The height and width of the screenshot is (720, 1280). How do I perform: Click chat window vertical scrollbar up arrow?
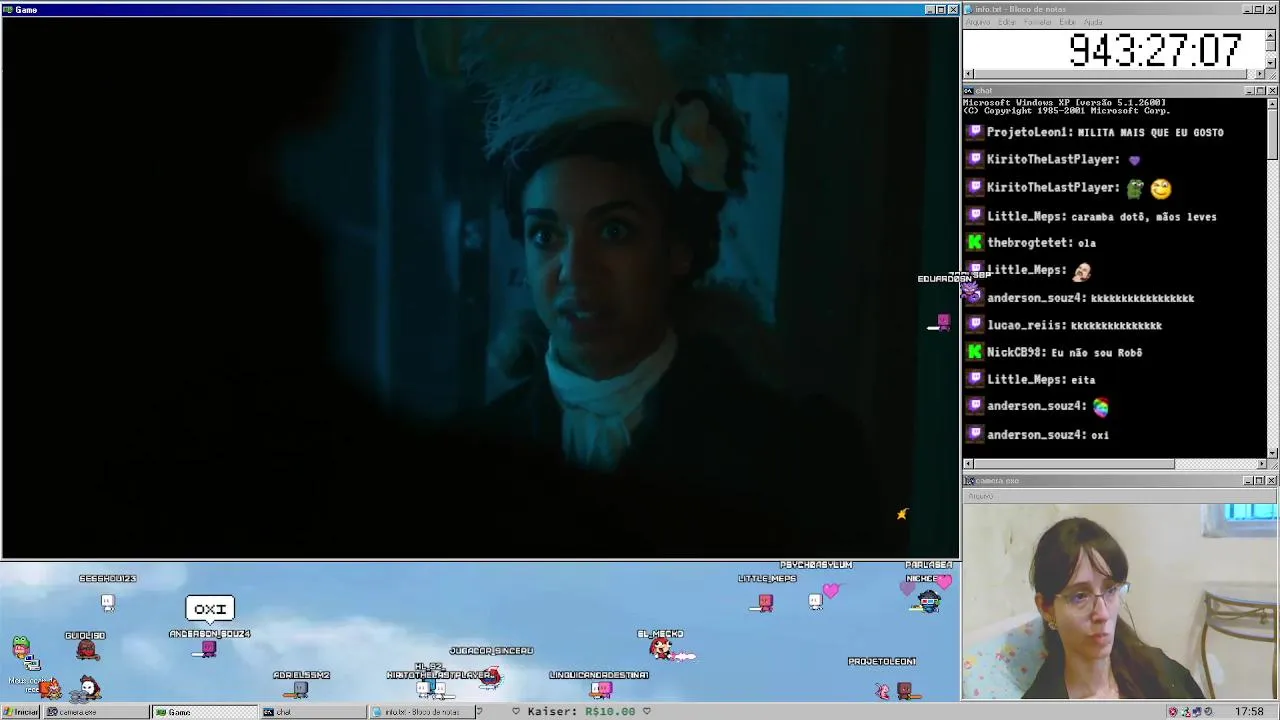click(1272, 103)
